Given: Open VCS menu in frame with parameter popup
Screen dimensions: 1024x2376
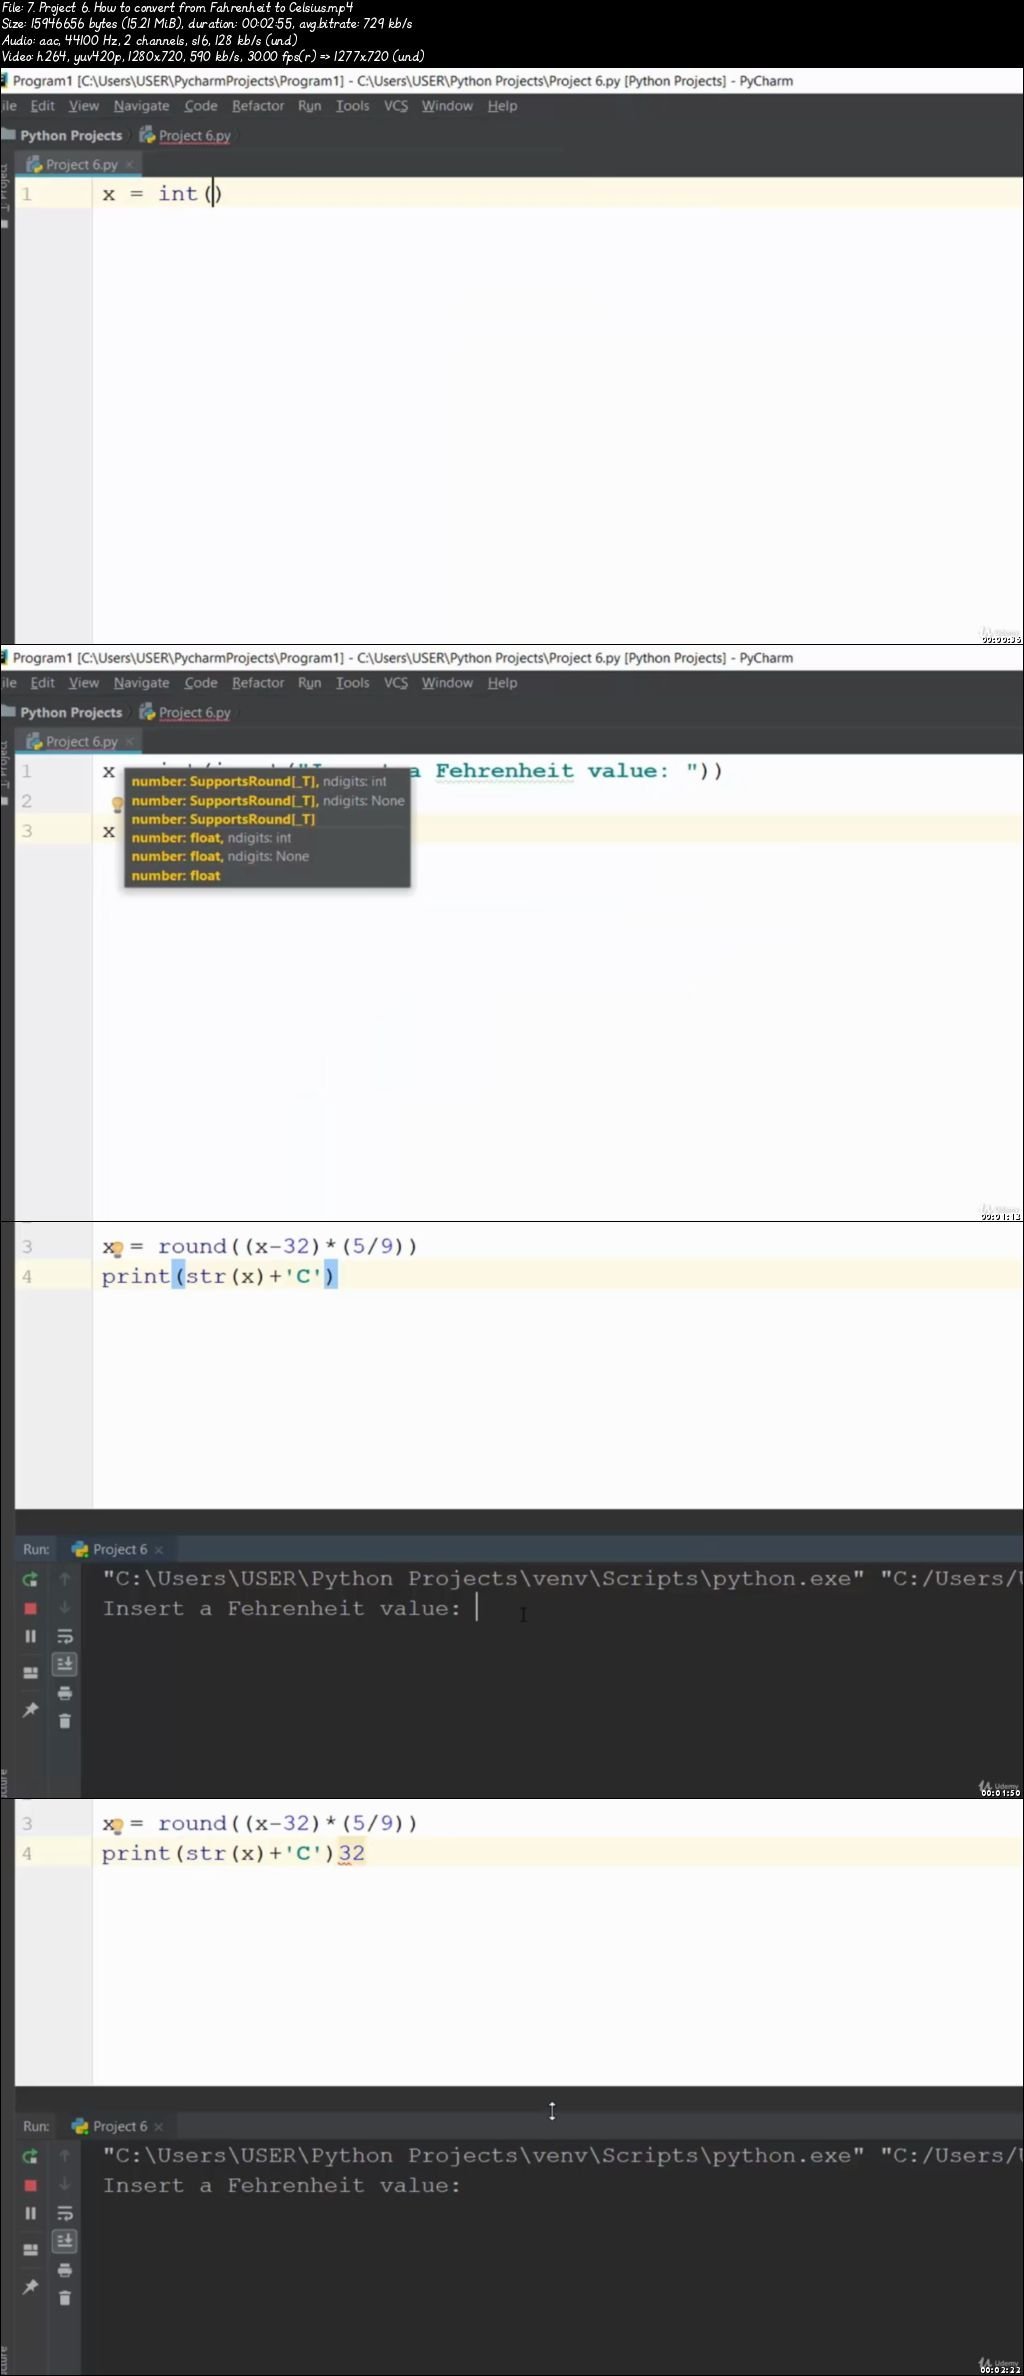Looking at the screenshot, I should coord(396,683).
